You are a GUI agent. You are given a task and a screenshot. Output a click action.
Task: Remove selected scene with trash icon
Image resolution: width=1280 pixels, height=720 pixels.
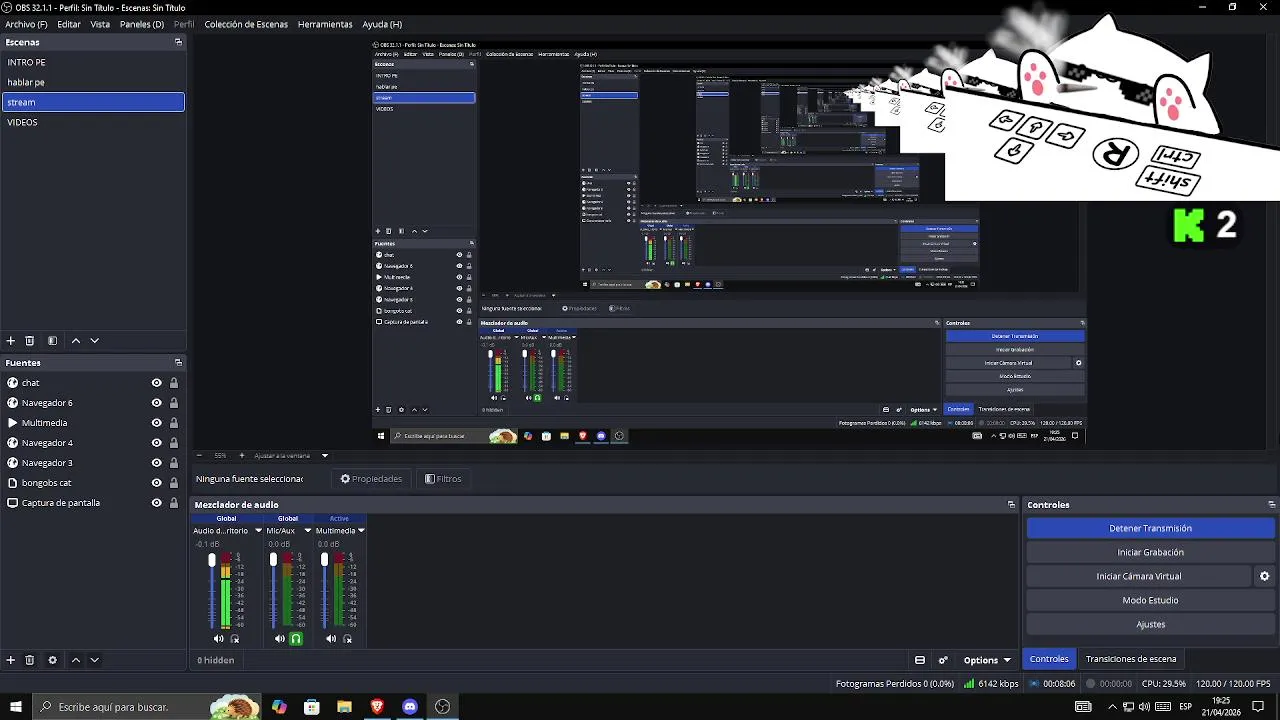(30, 341)
